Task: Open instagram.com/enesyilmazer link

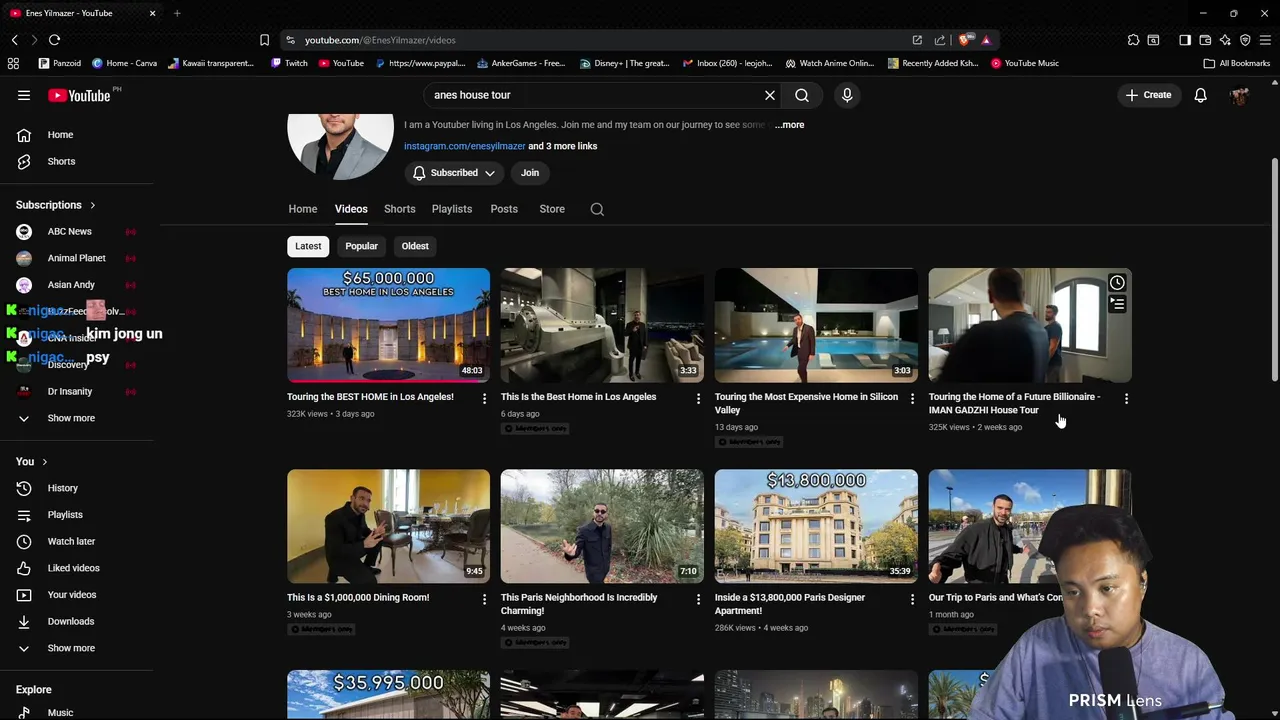Action: coord(465,146)
